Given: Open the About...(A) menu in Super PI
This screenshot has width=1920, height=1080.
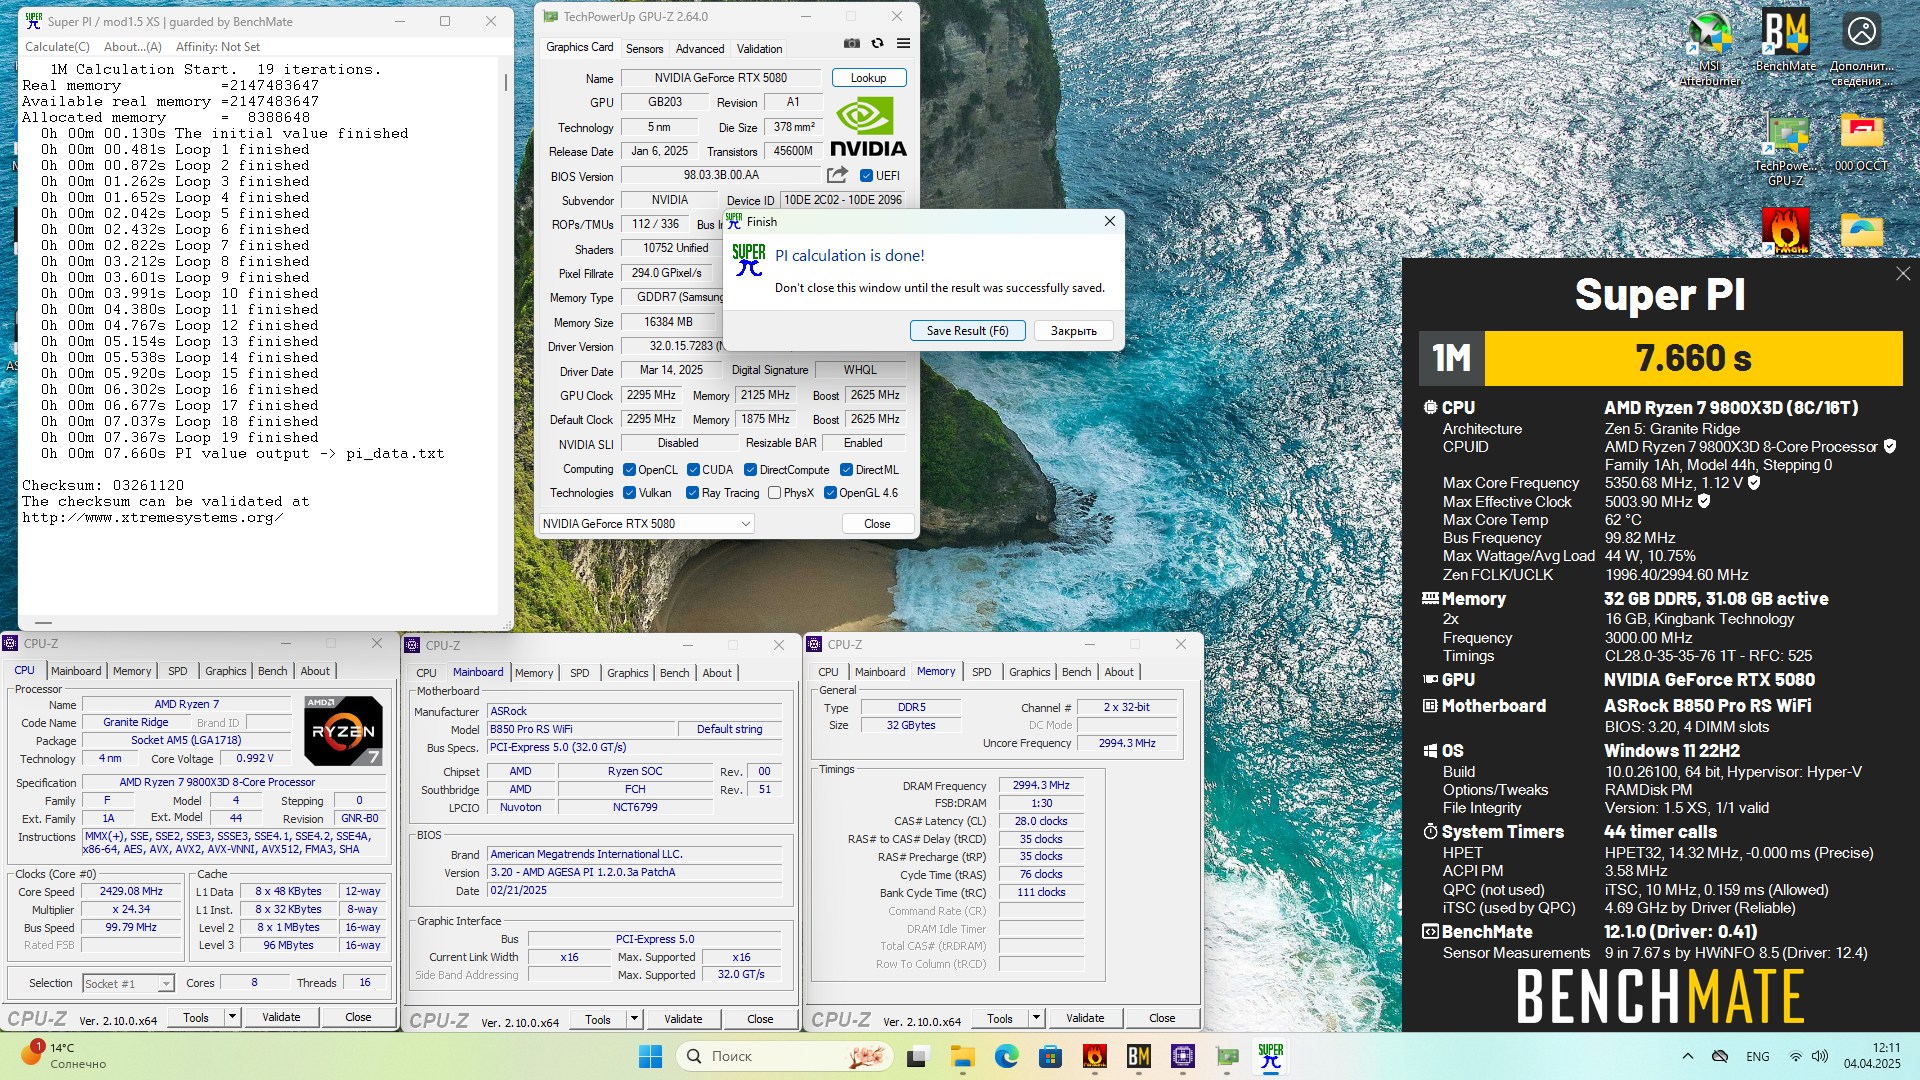Looking at the screenshot, I should pos(133,47).
